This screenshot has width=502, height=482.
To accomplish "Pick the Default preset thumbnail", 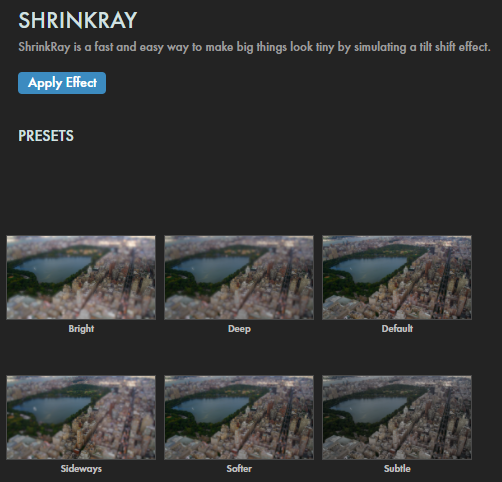I will [397, 277].
